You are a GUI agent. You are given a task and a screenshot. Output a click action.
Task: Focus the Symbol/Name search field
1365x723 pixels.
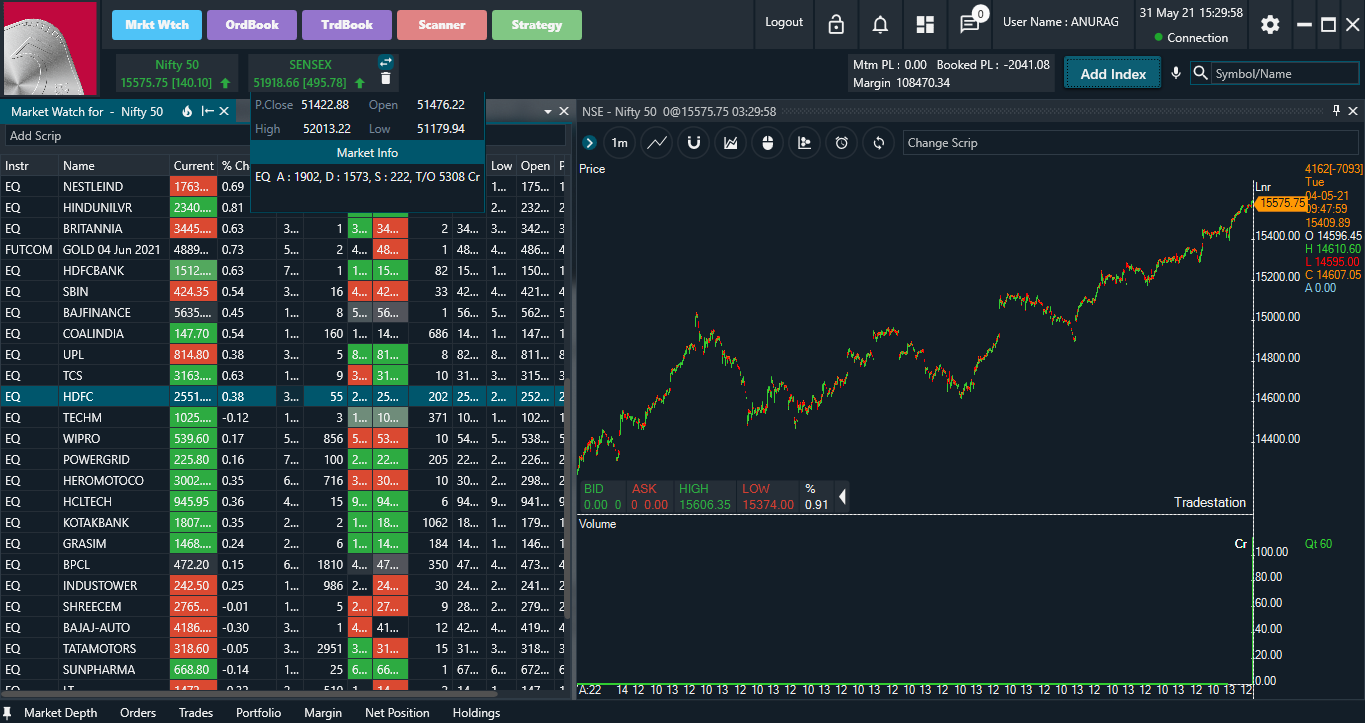coord(1285,73)
